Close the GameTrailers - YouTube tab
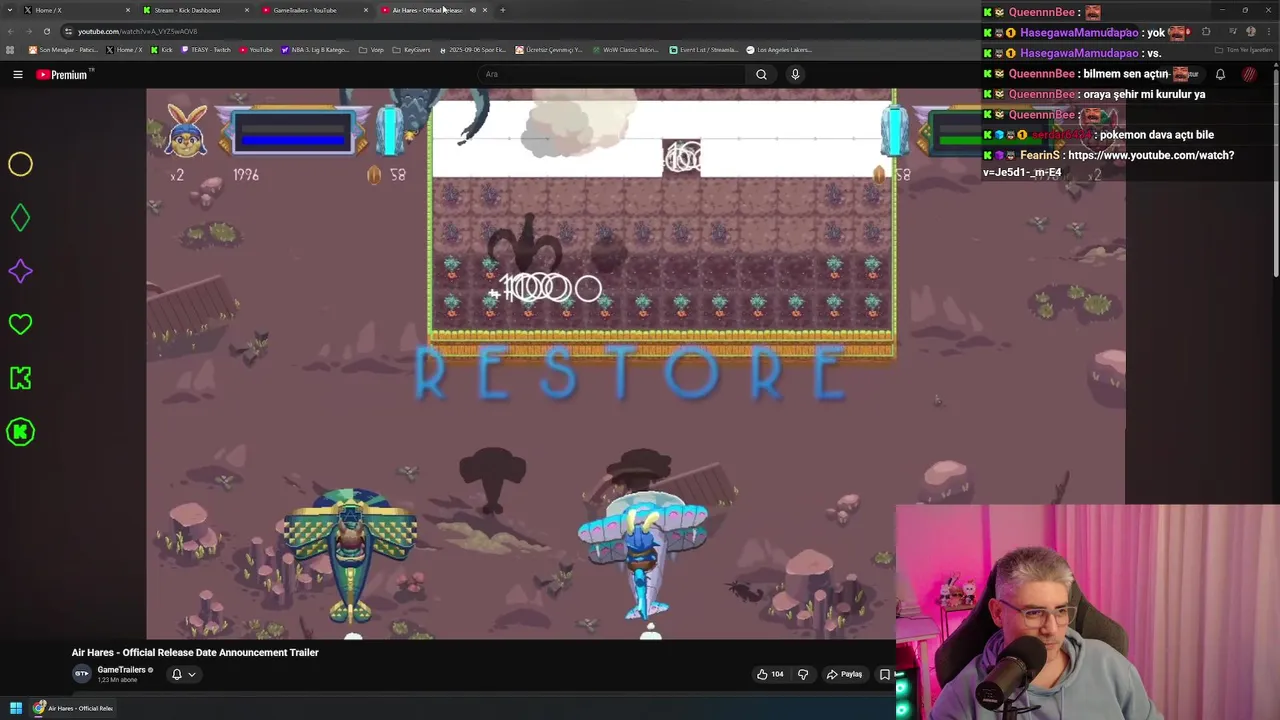1280x720 pixels. (366, 10)
